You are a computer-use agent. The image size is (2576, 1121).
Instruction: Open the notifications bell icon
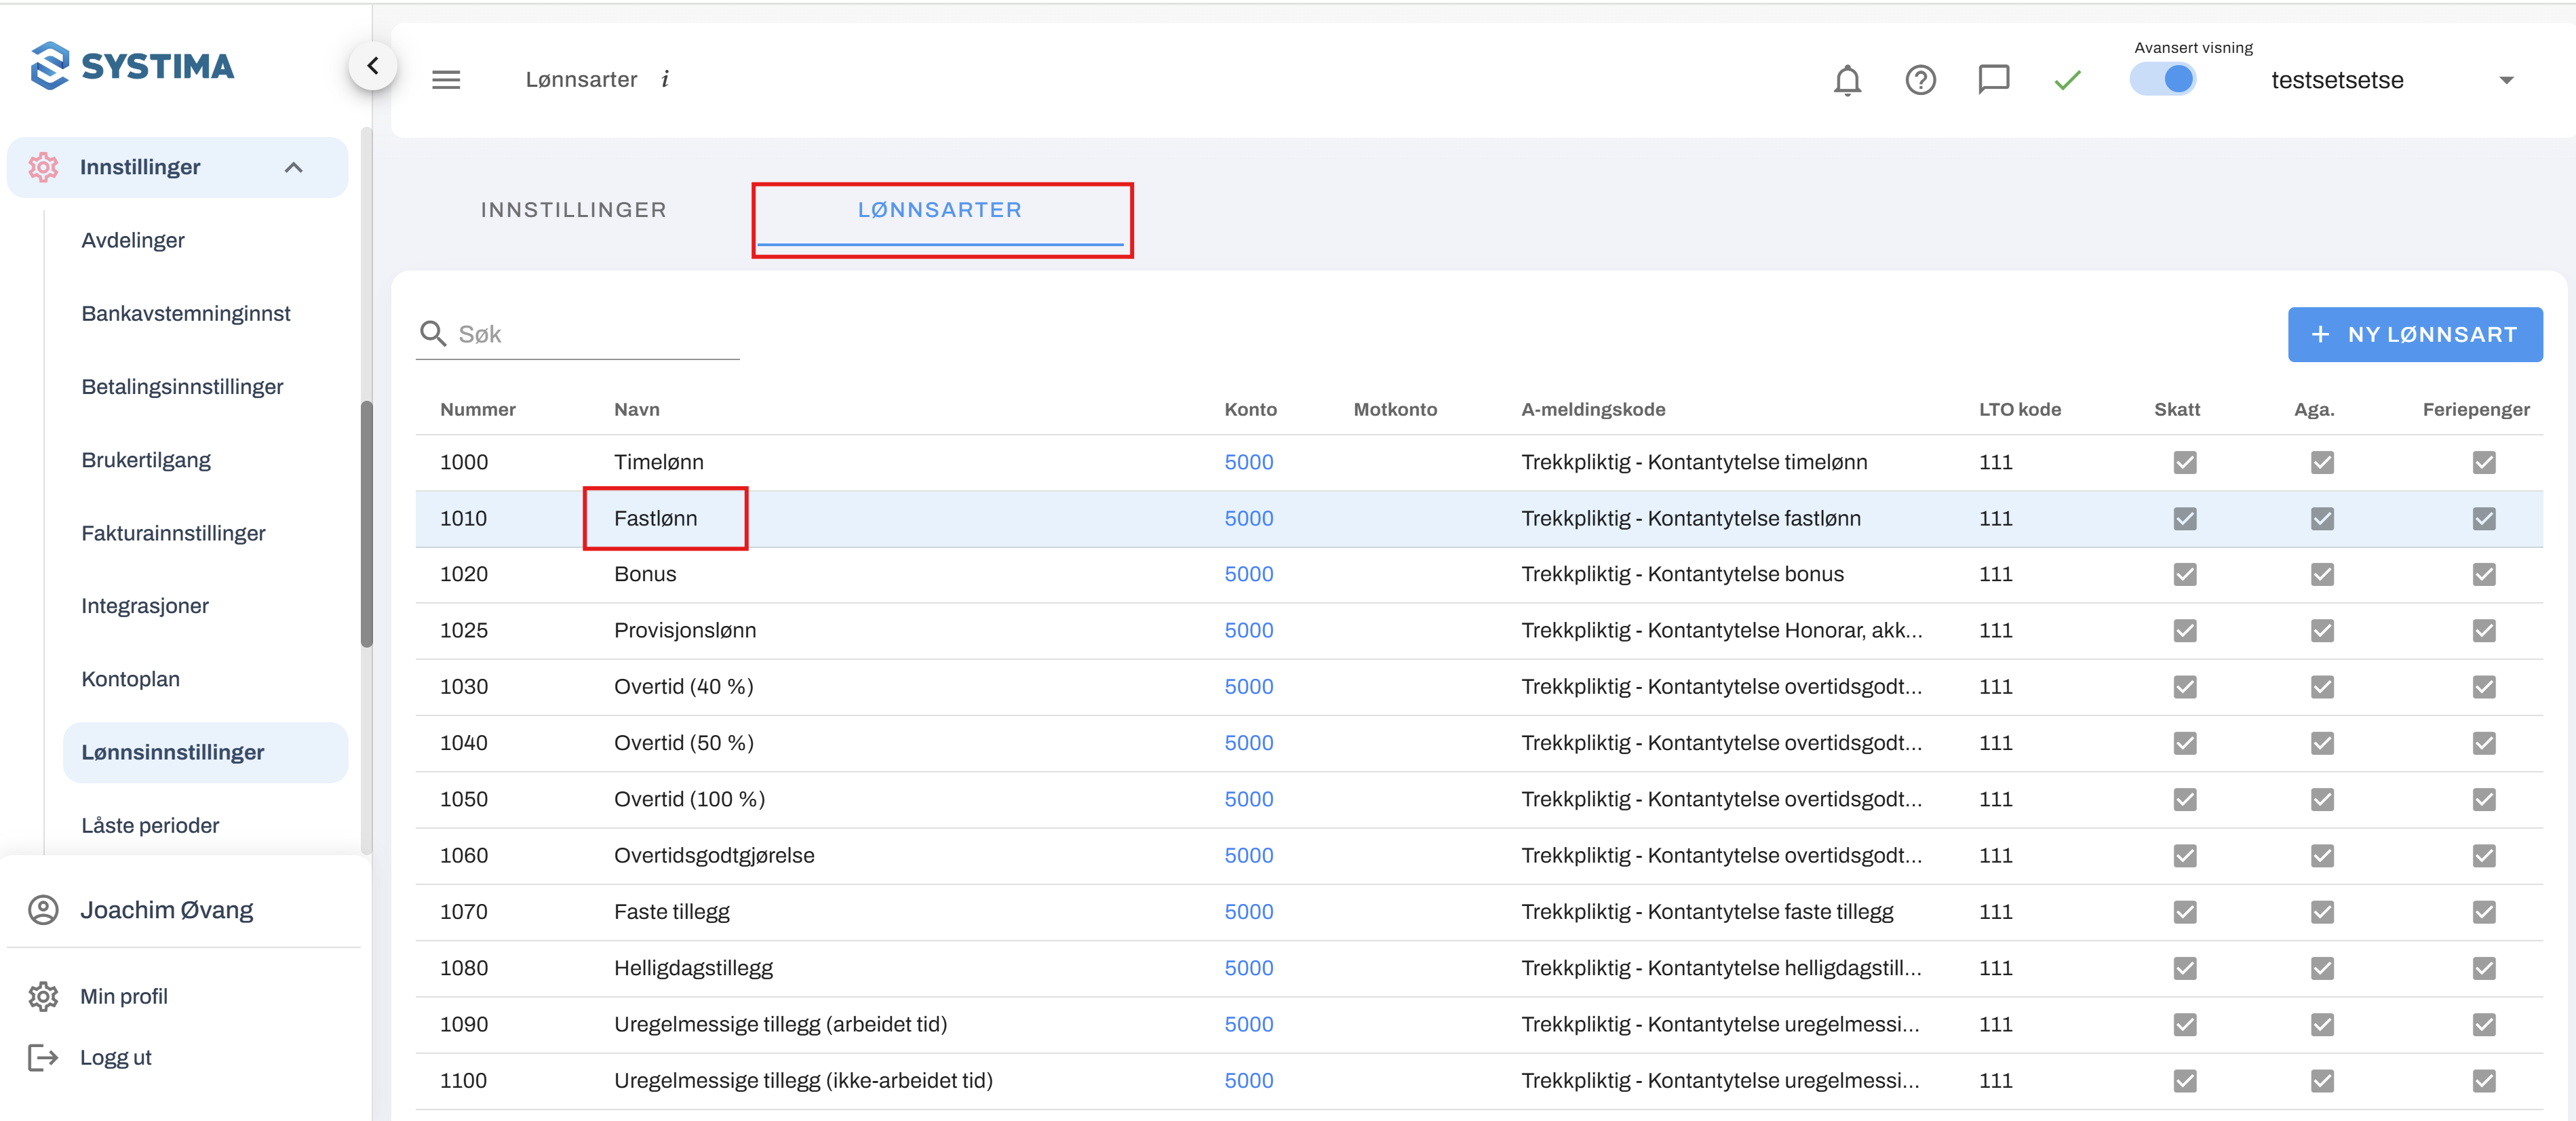(1846, 80)
